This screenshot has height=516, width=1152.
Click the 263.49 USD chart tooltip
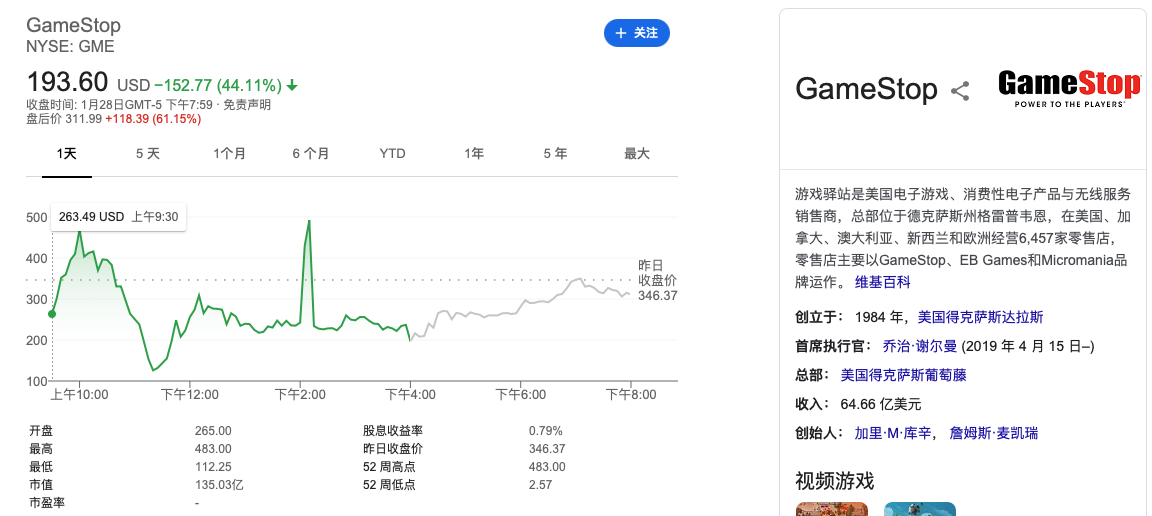pos(118,217)
